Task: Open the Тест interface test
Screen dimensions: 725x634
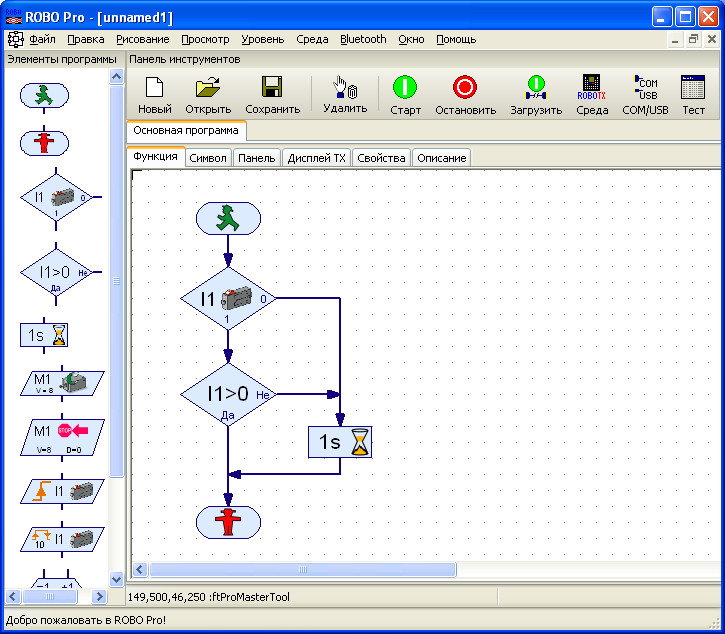Action: coord(693,95)
